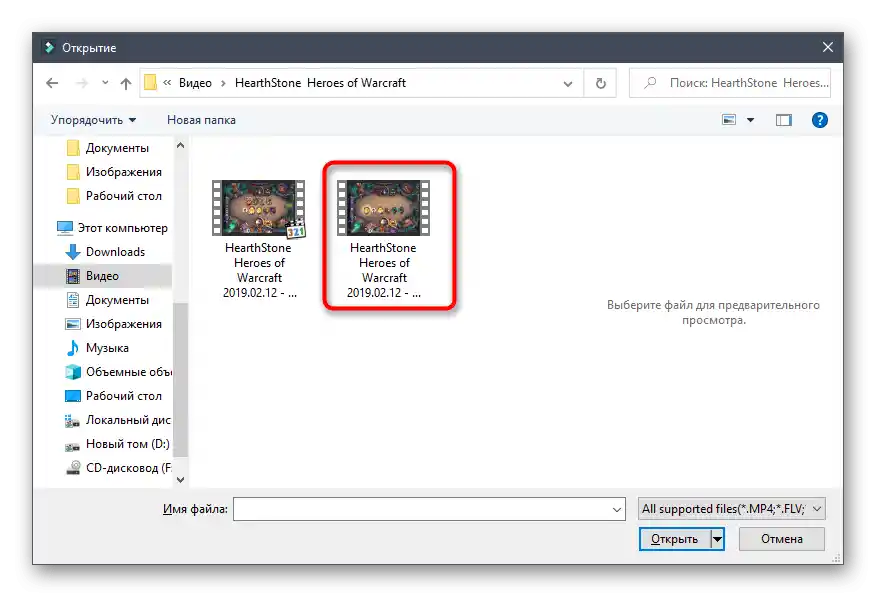
Task: Open Объемные объекты in sidebar
Action: pyautogui.click(x=118, y=372)
